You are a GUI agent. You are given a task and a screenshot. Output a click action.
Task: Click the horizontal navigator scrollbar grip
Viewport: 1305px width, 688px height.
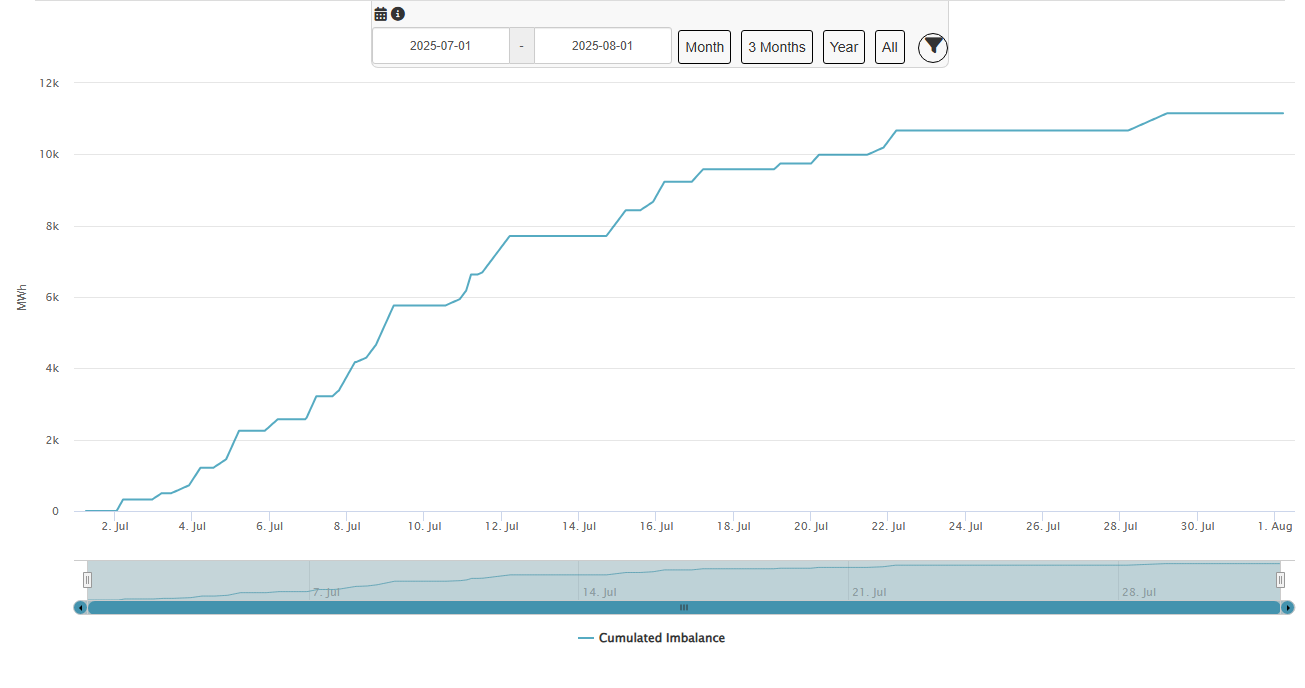pos(684,607)
